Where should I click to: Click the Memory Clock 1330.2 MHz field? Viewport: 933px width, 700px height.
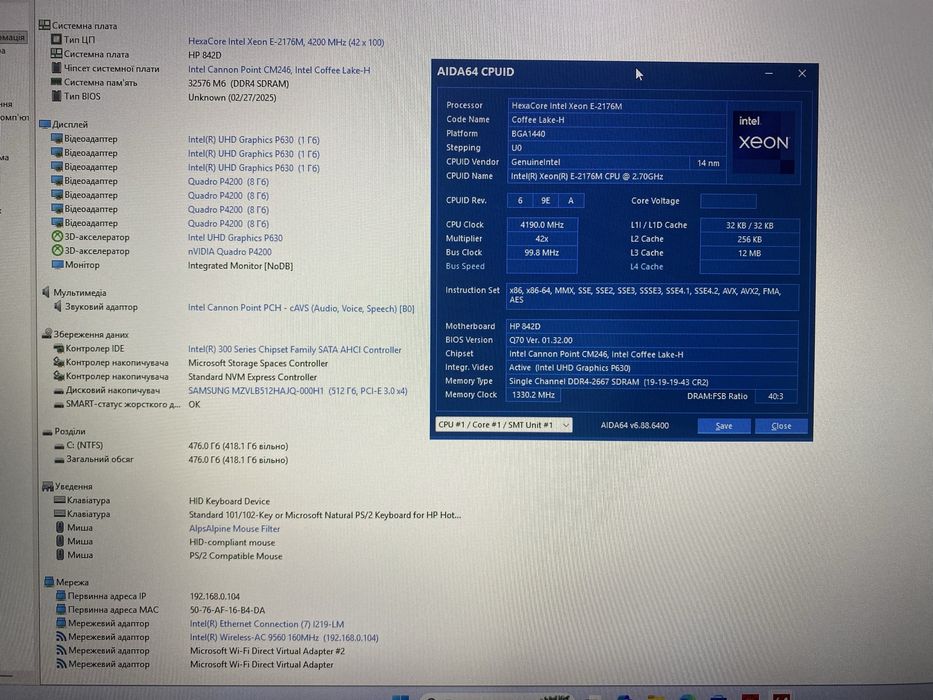(x=533, y=395)
